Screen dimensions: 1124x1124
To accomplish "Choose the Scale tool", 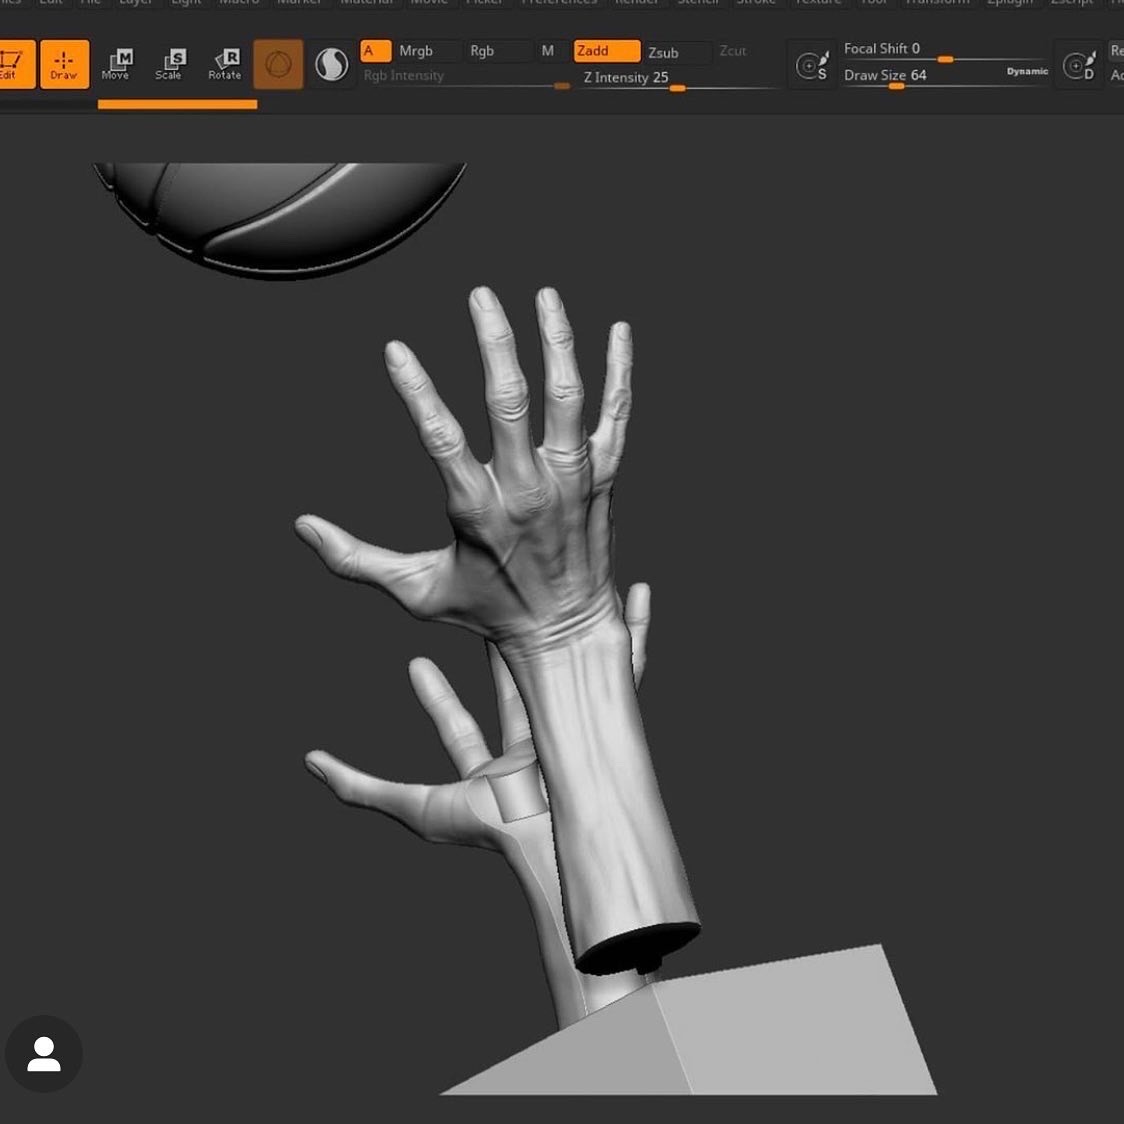I will (x=169, y=64).
